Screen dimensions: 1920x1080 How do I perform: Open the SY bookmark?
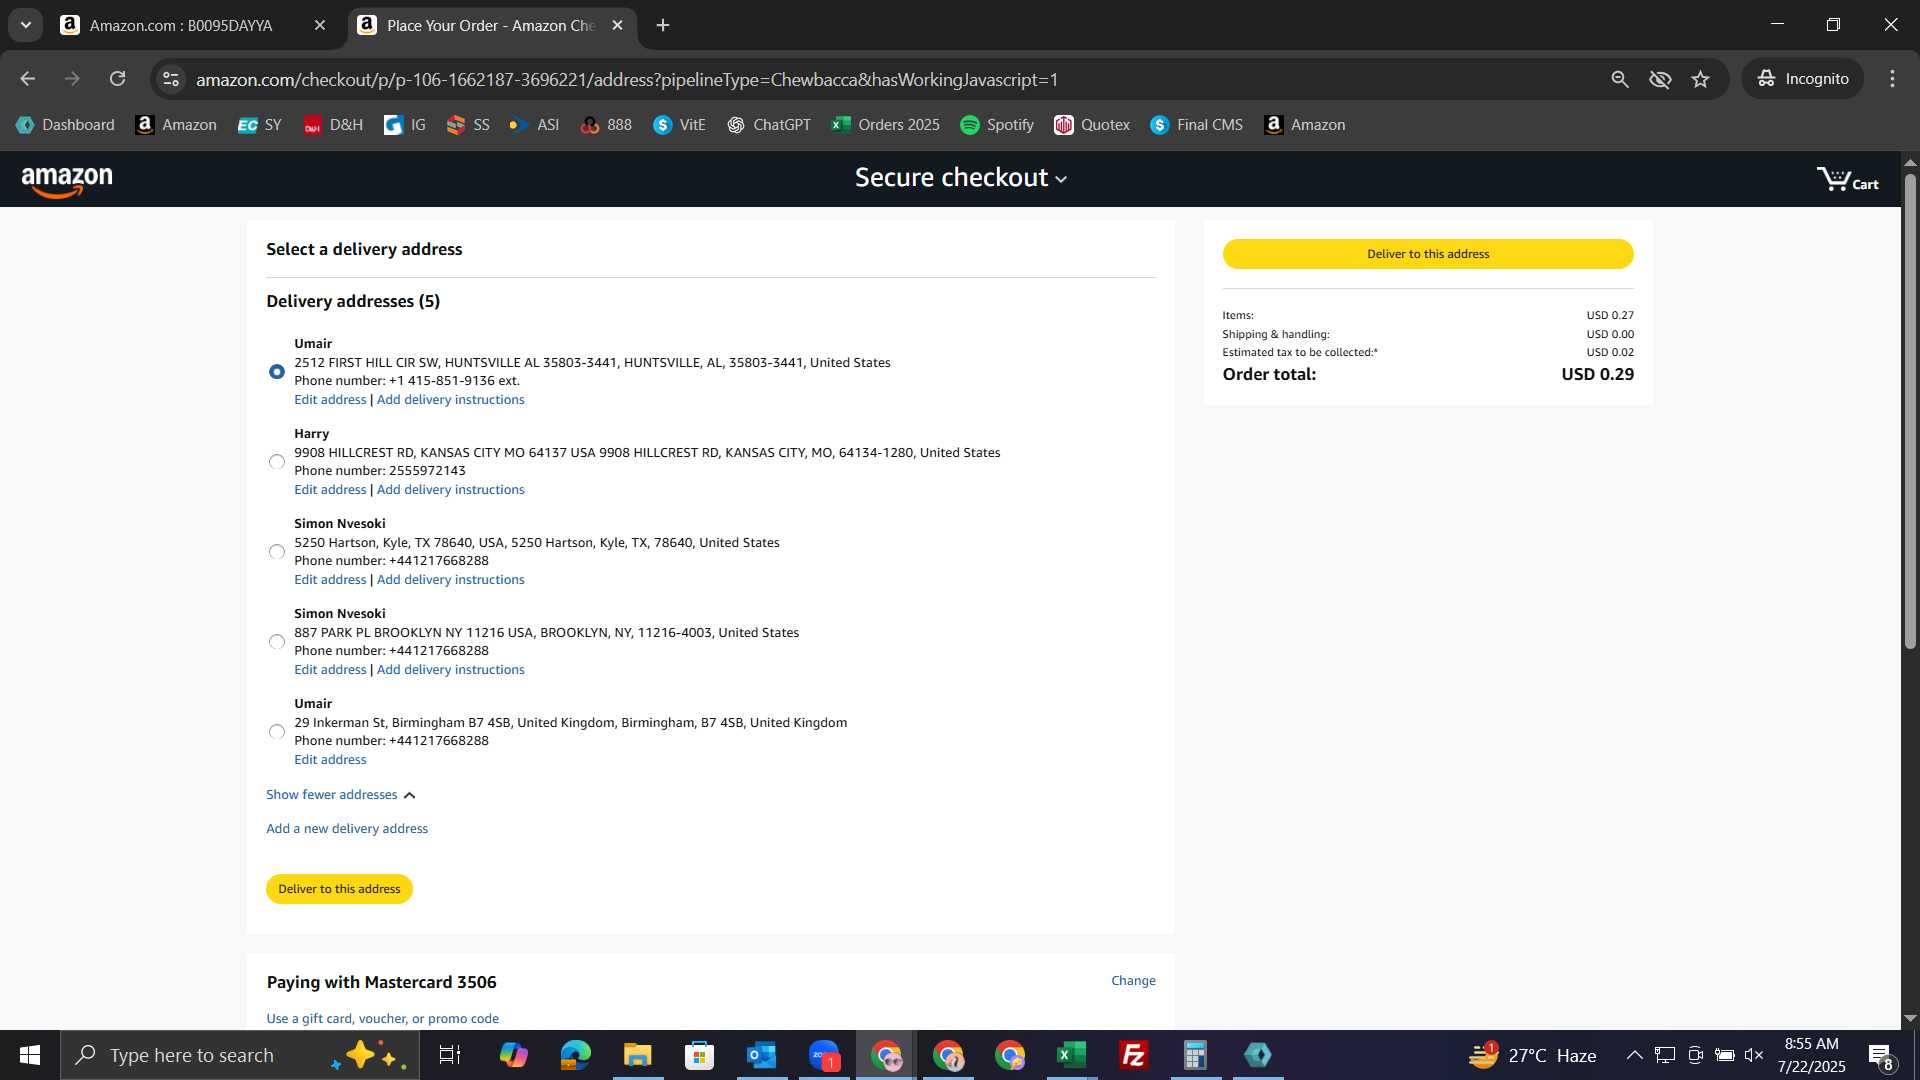tap(260, 125)
